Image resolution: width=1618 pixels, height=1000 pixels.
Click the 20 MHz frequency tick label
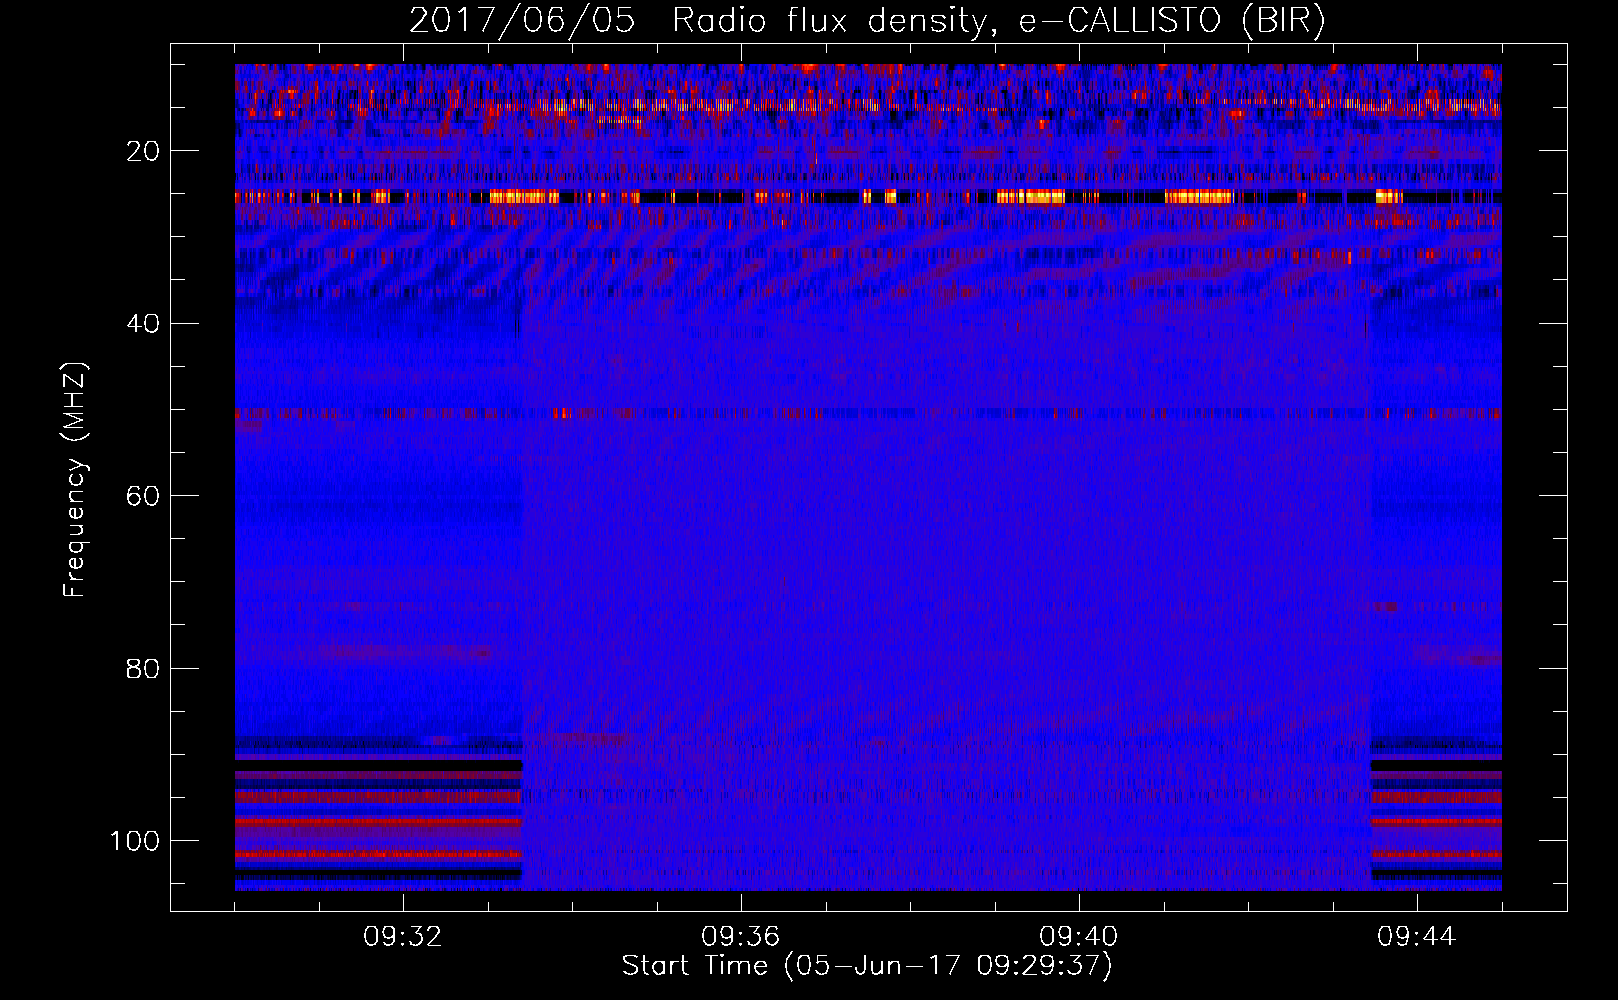coord(143,151)
